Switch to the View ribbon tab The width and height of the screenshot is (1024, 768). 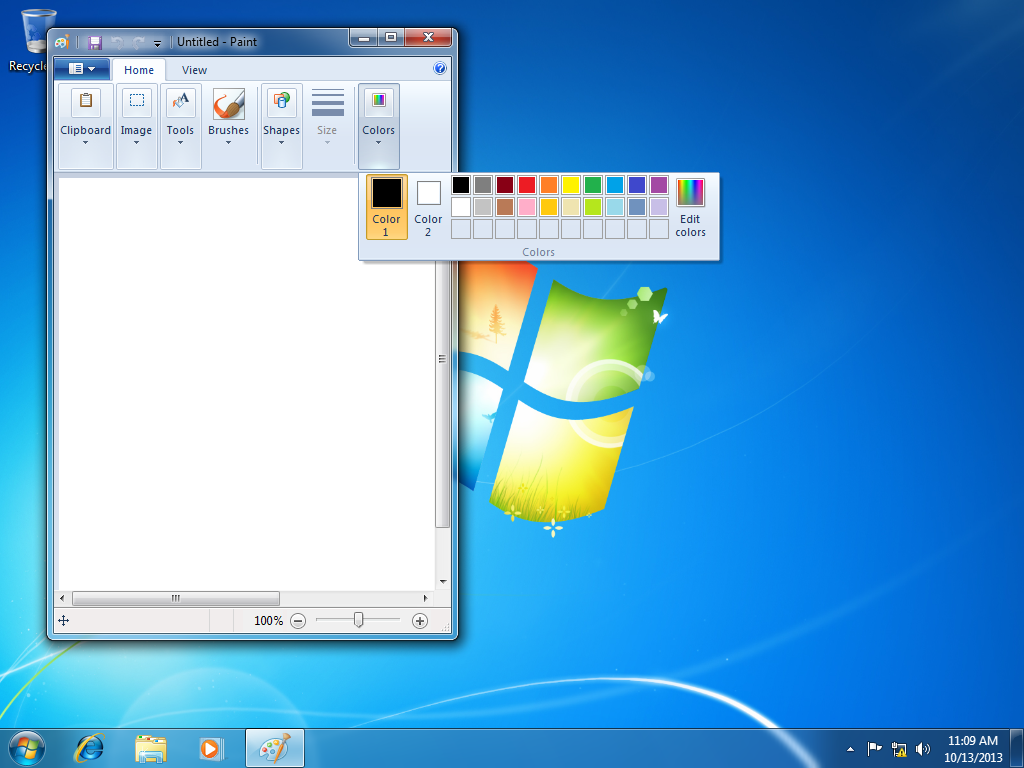point(194,70)
